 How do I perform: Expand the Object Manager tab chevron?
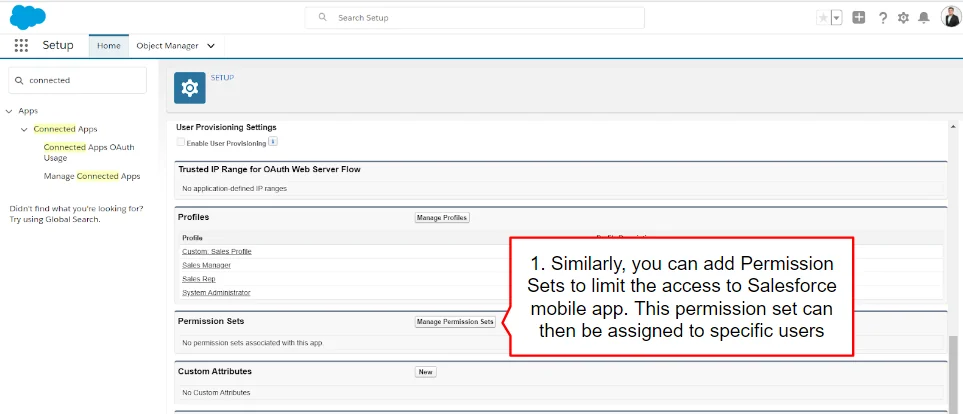[211, 46]
